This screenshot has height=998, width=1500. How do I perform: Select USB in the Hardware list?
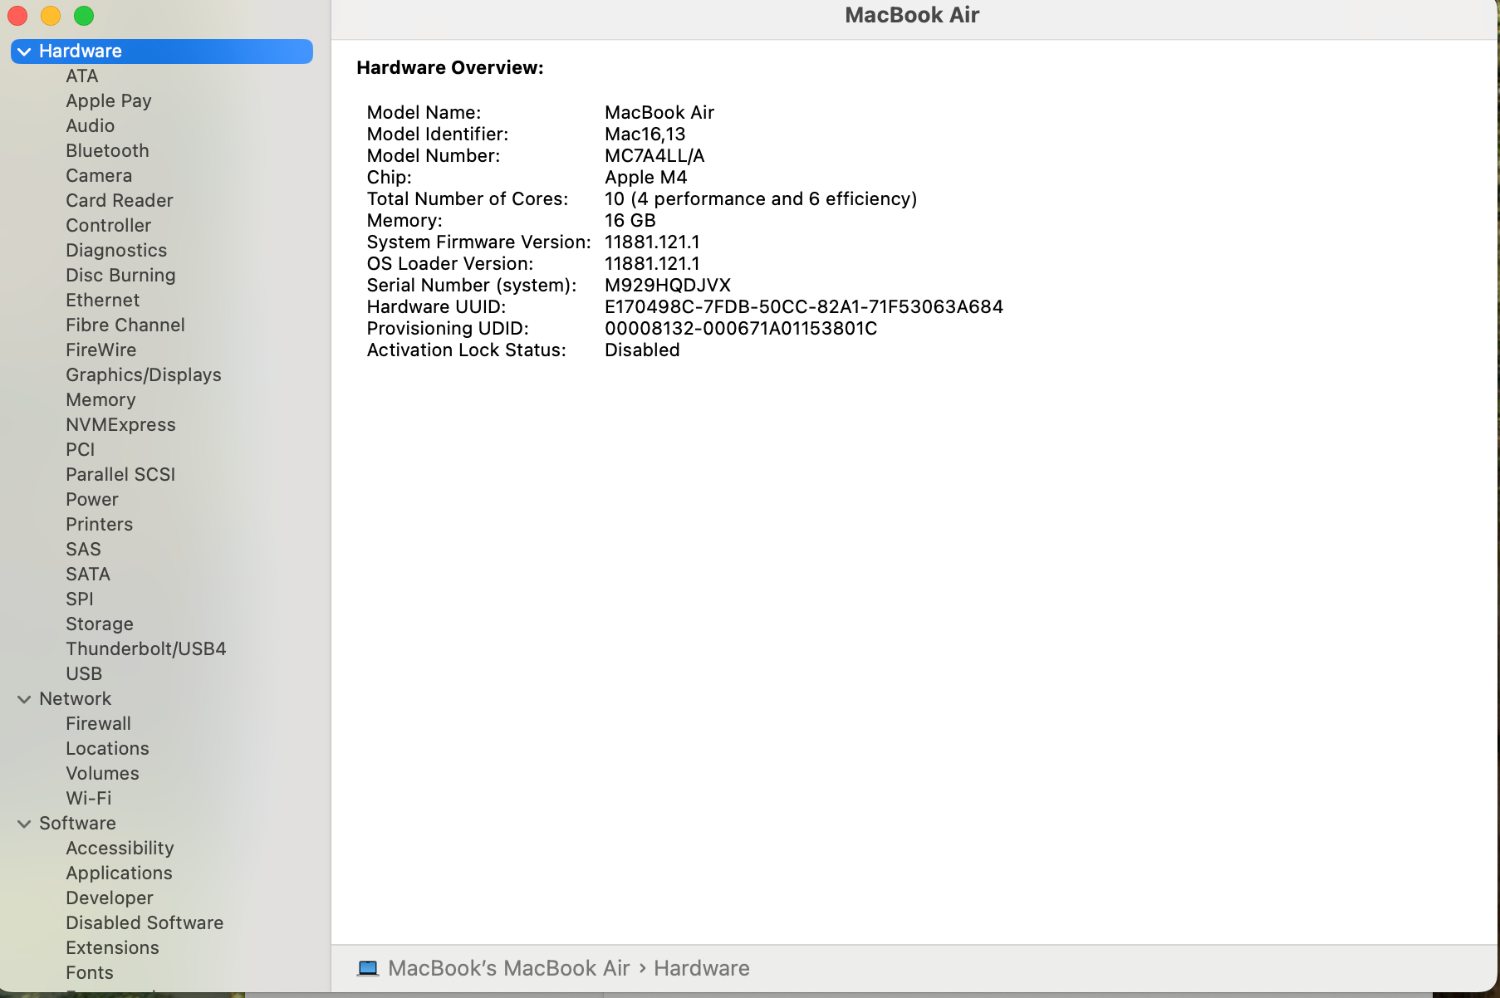[84, 674]
